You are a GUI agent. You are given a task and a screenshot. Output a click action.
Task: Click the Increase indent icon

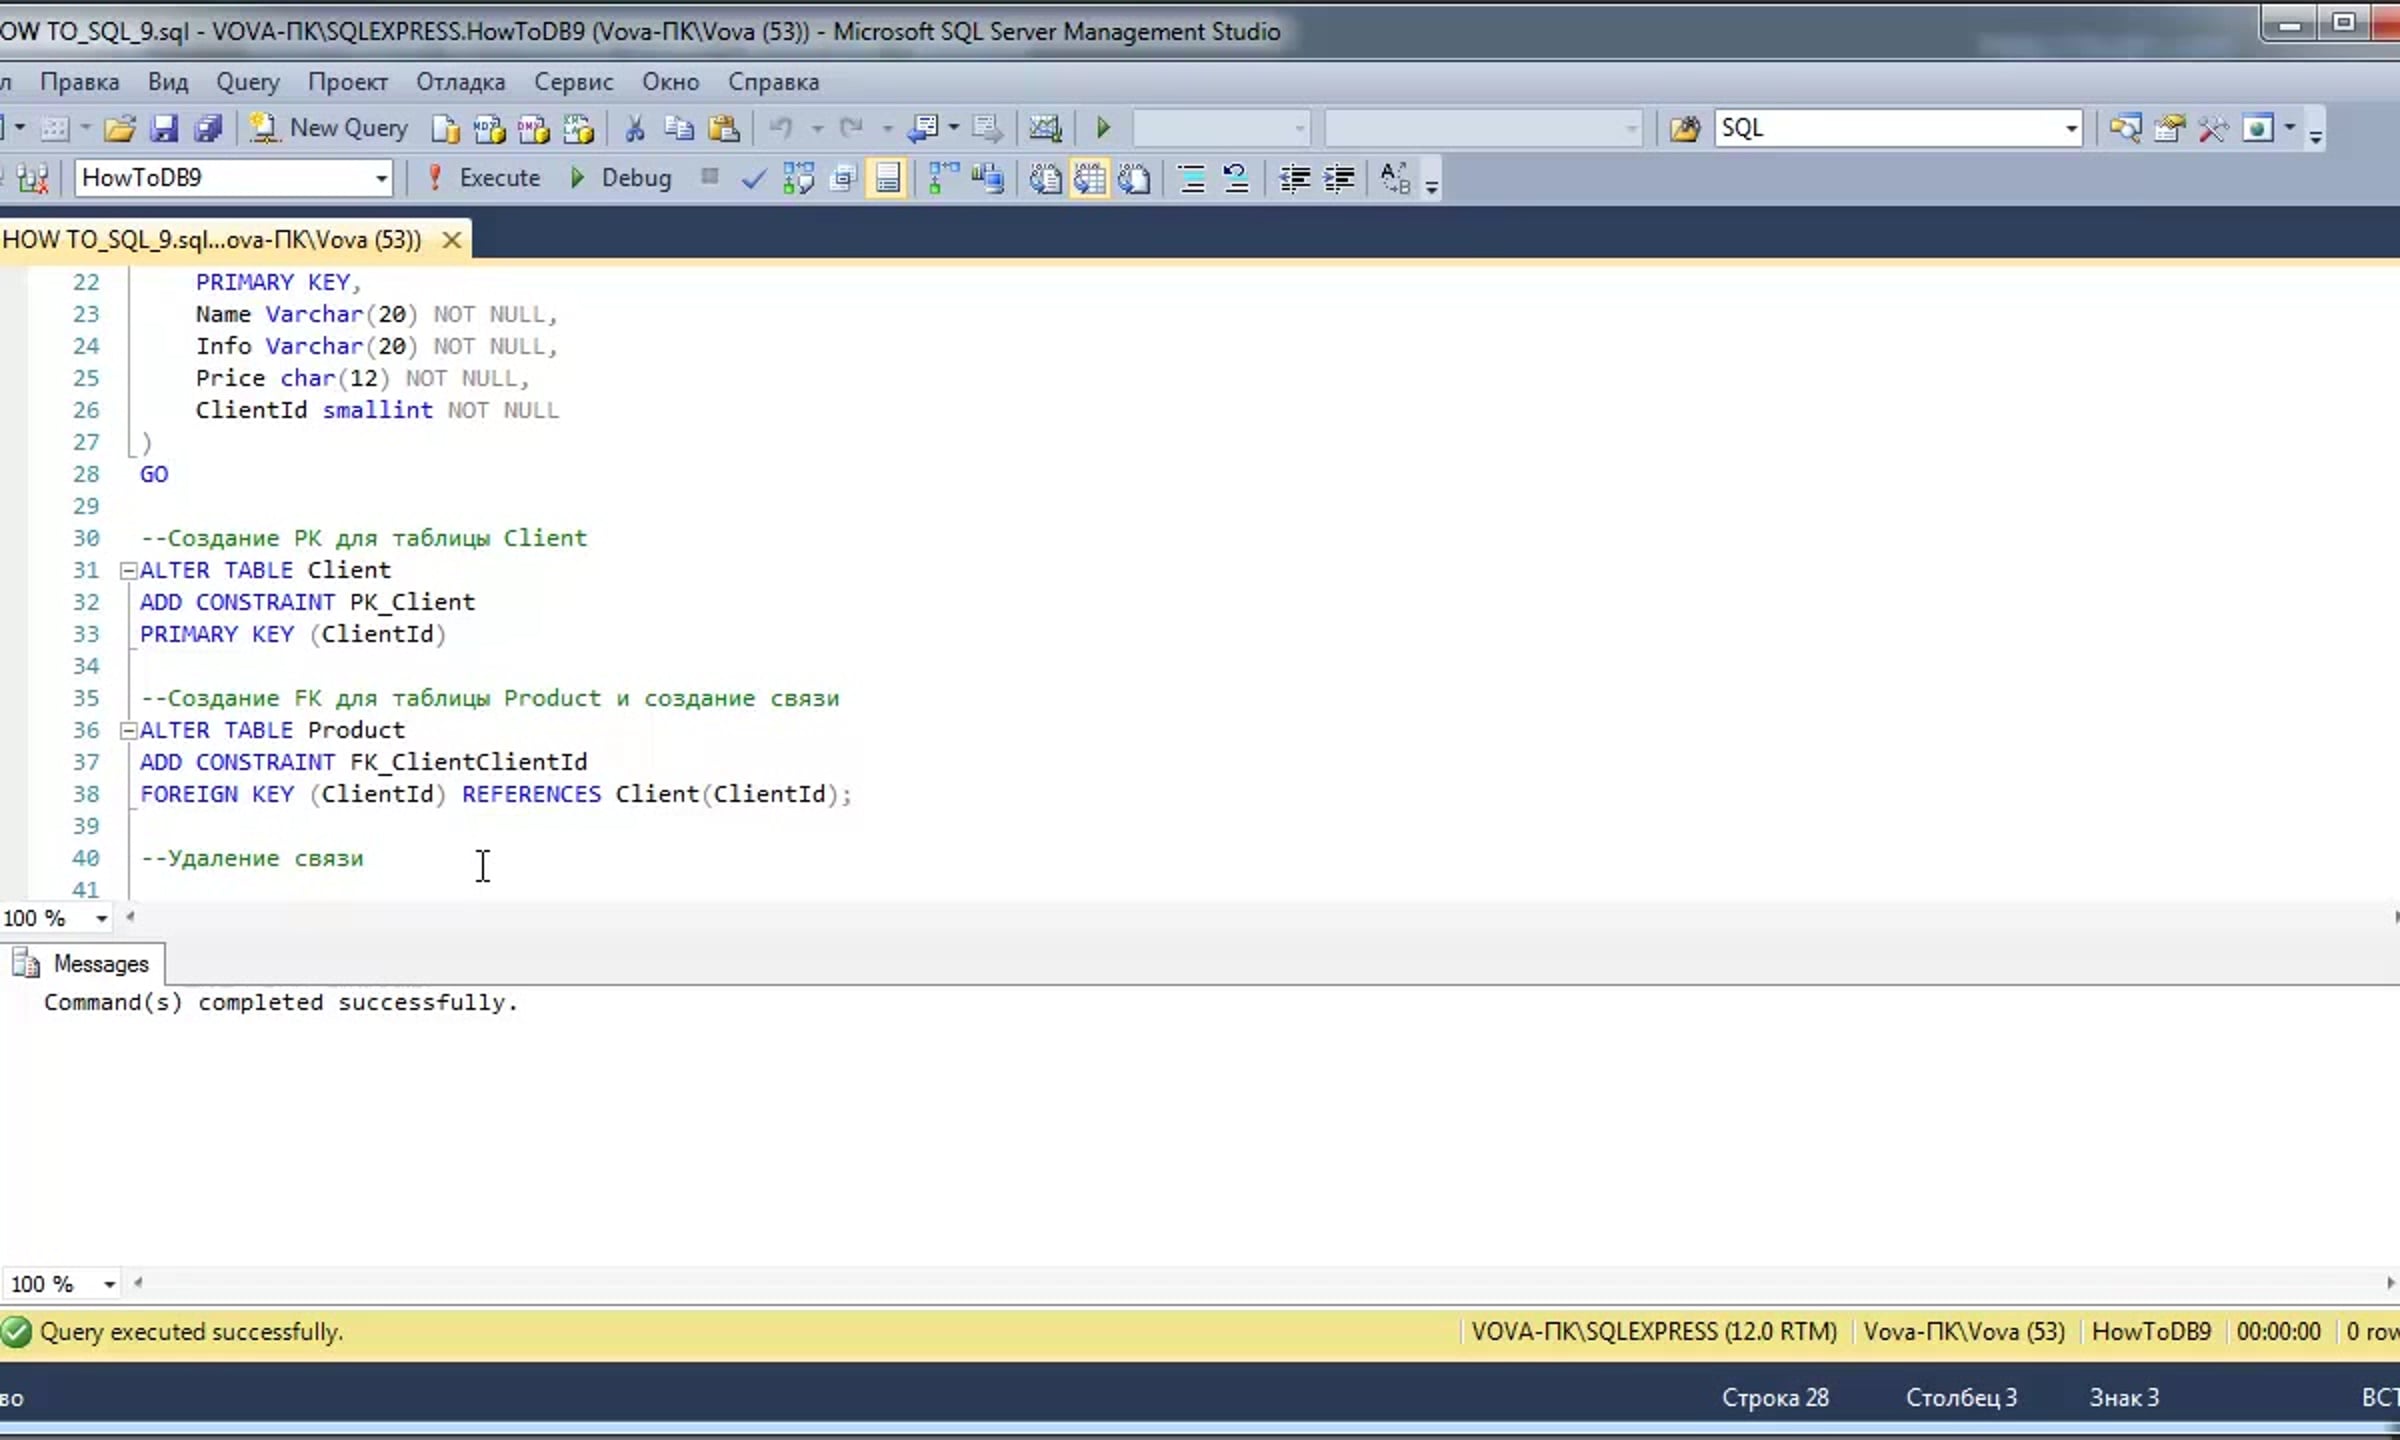coord(1339,179)
